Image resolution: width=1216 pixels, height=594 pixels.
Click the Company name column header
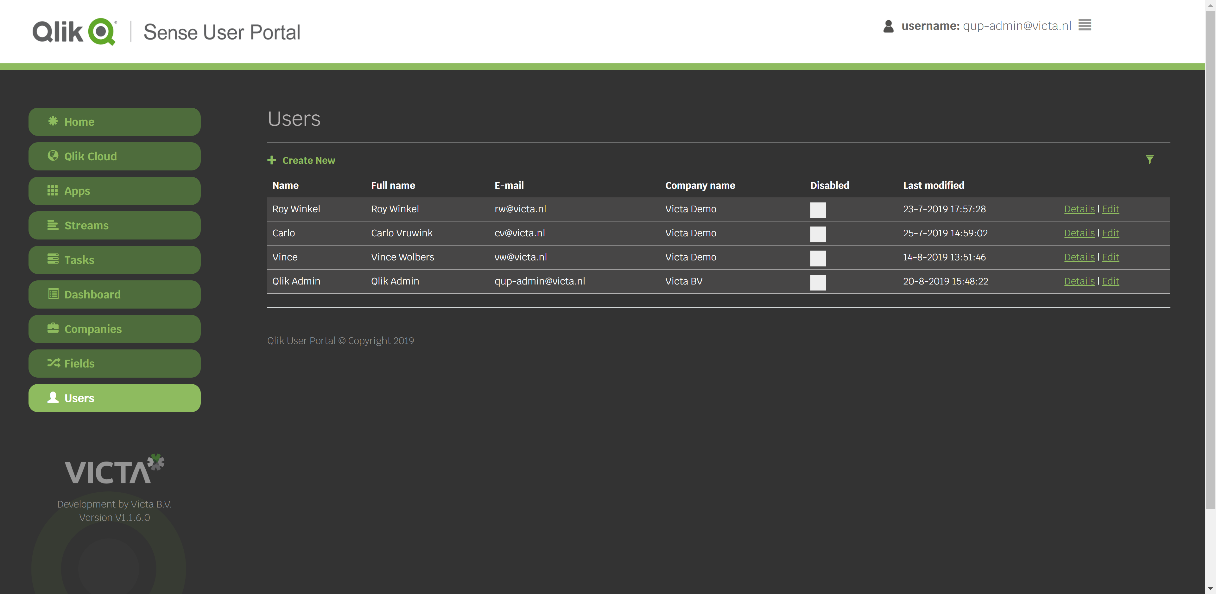click(x=700, y=185)
